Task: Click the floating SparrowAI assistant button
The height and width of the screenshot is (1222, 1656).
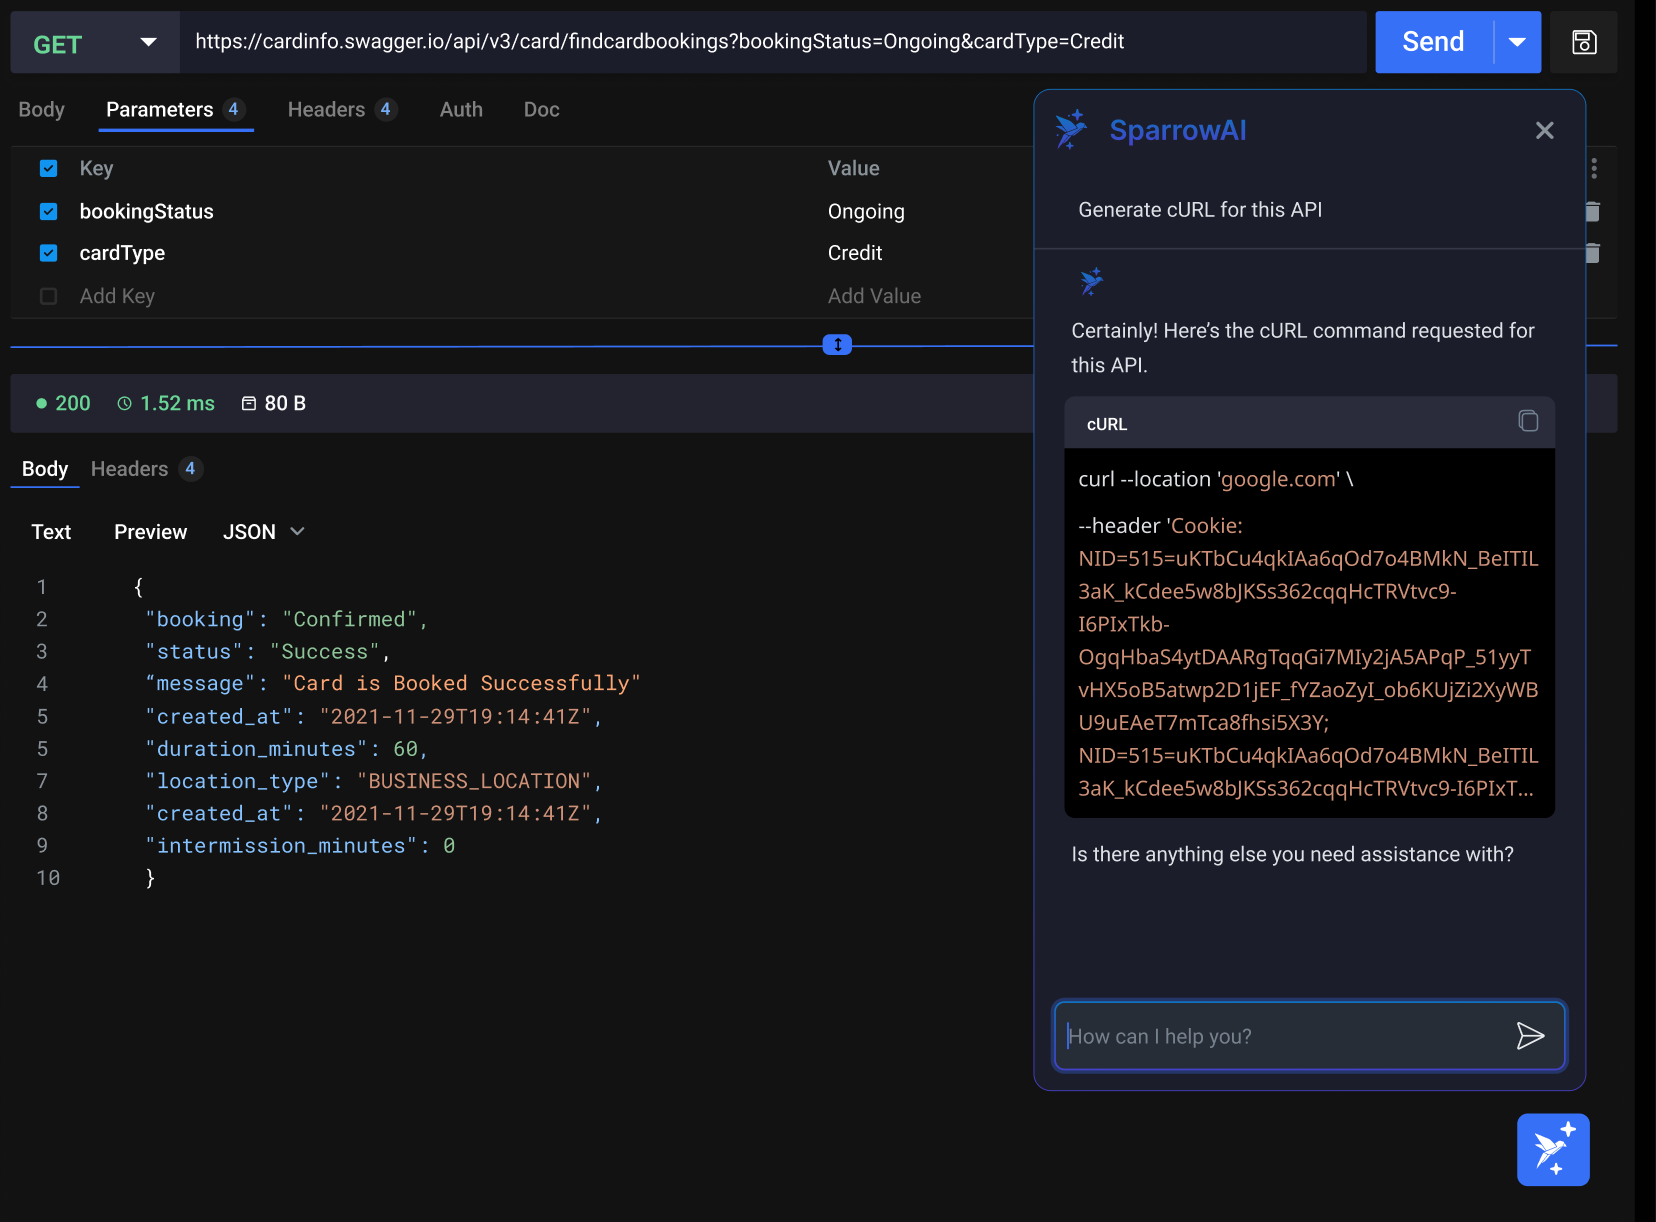Action: (1553, 1150)
